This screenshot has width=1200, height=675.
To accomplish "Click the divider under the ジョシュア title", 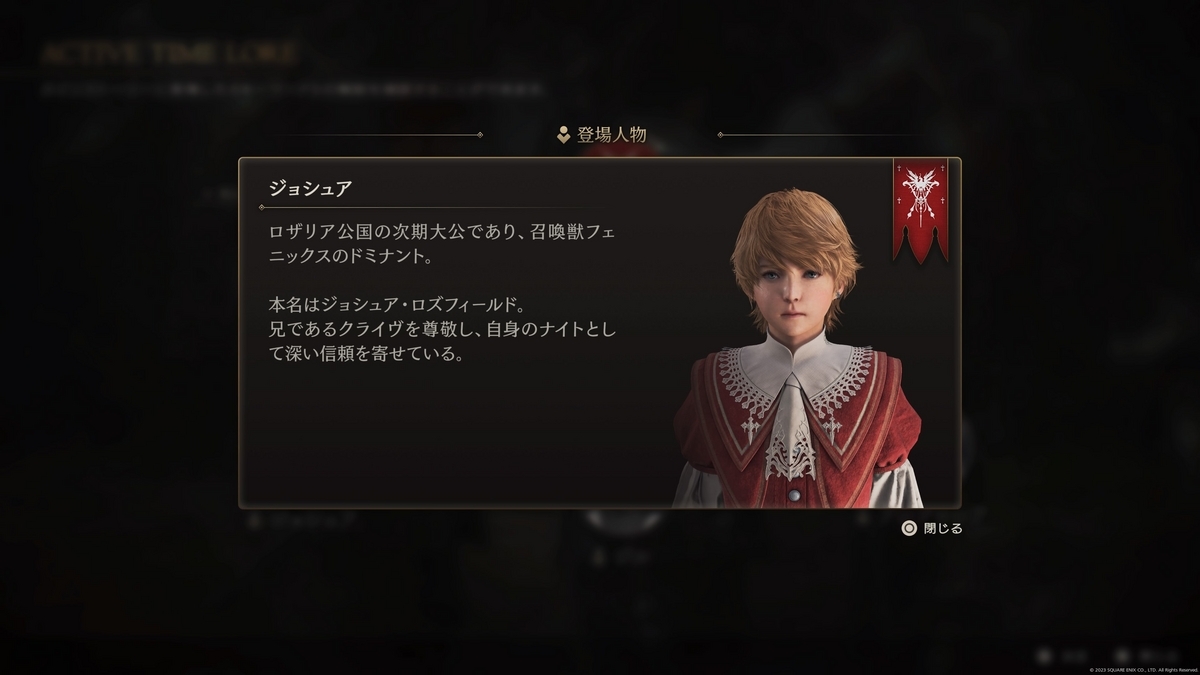I will click(x=430, y=207).
